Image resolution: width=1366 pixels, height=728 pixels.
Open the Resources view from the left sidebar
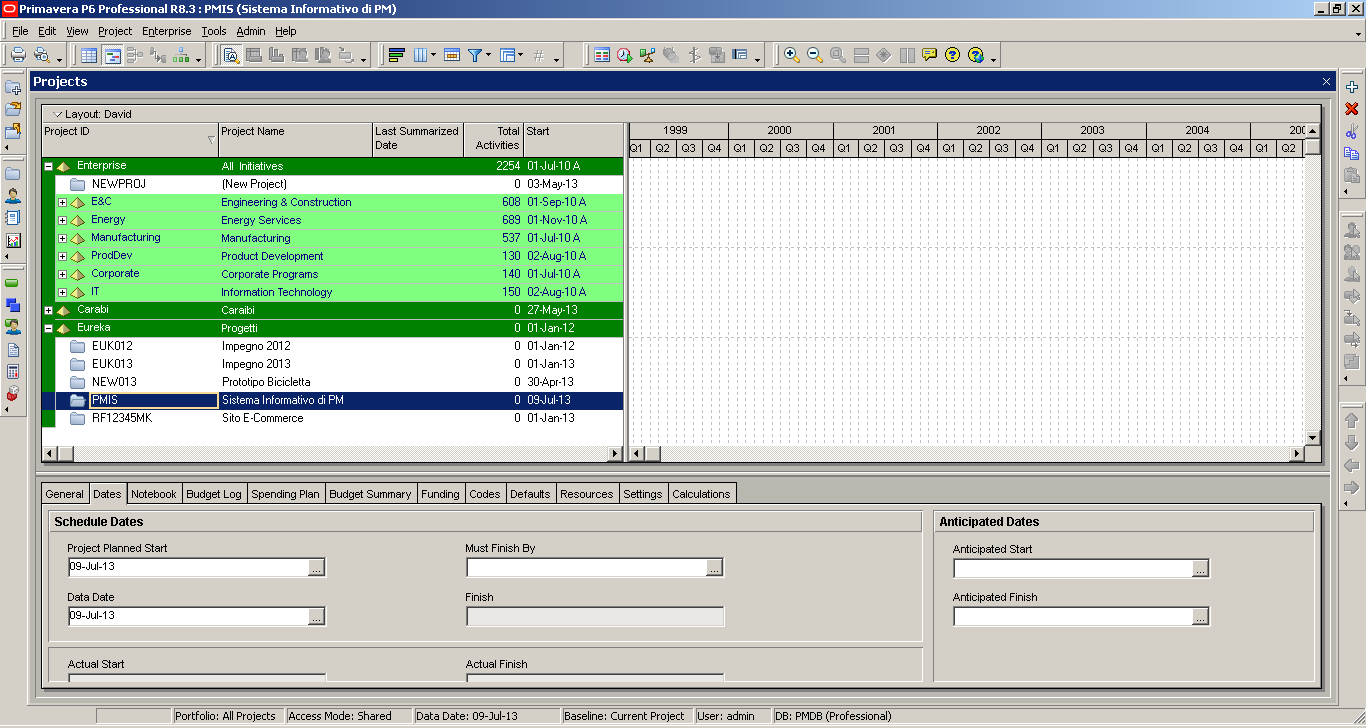coord(13,196)
